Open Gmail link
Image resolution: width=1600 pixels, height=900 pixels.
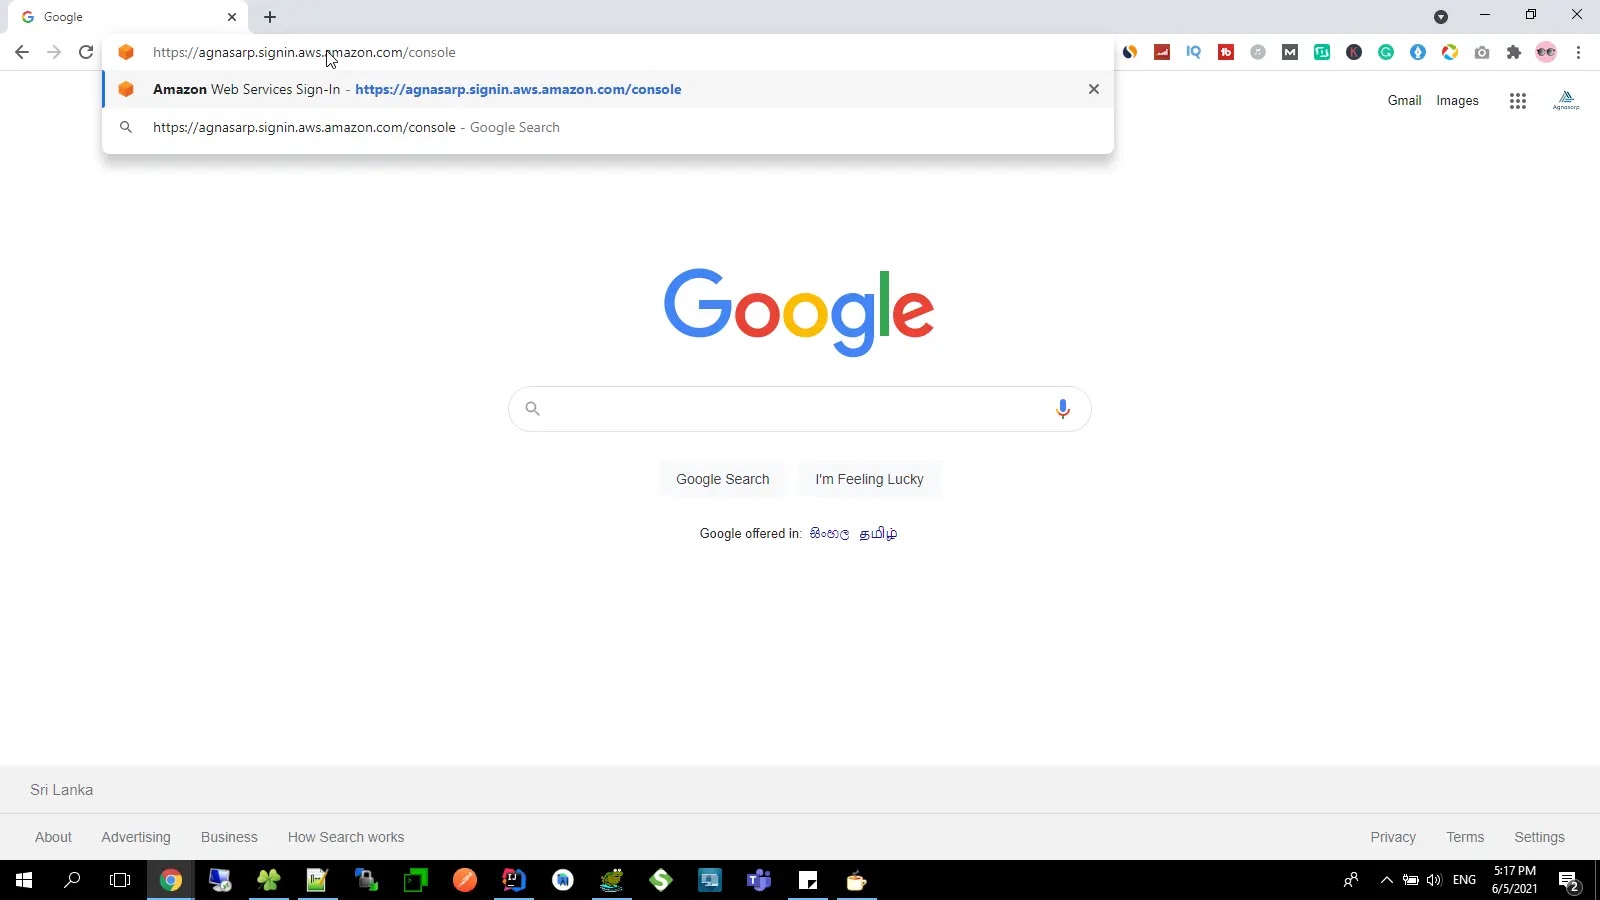(x=1404, y=100)
